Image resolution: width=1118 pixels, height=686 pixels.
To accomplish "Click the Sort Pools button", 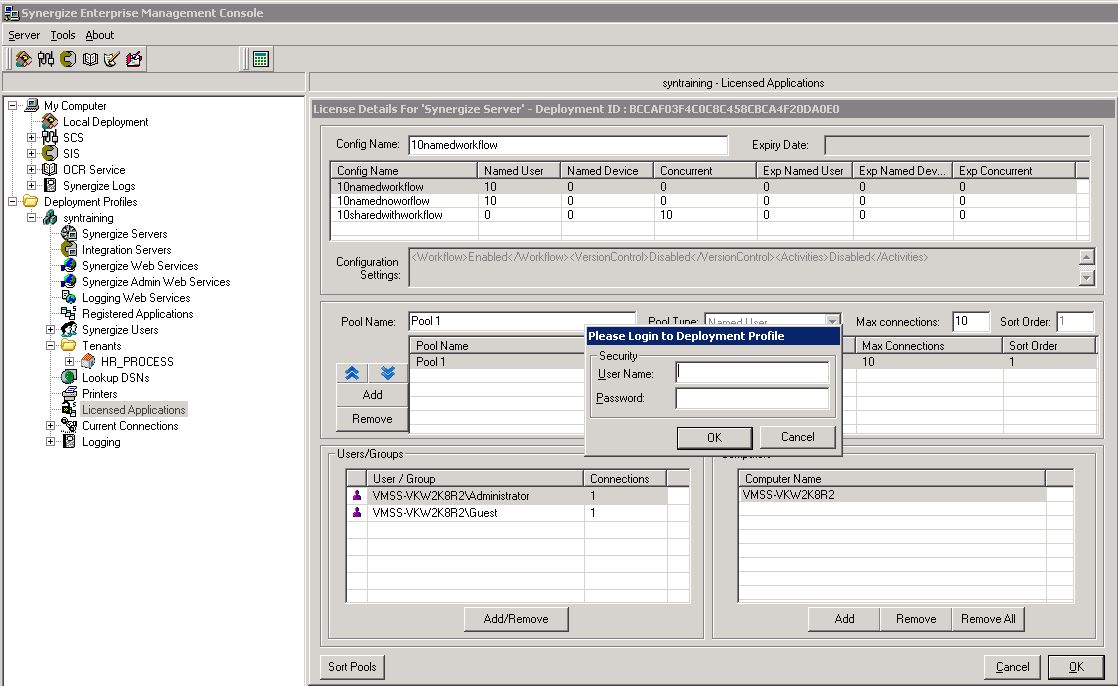I will point(352,667).
